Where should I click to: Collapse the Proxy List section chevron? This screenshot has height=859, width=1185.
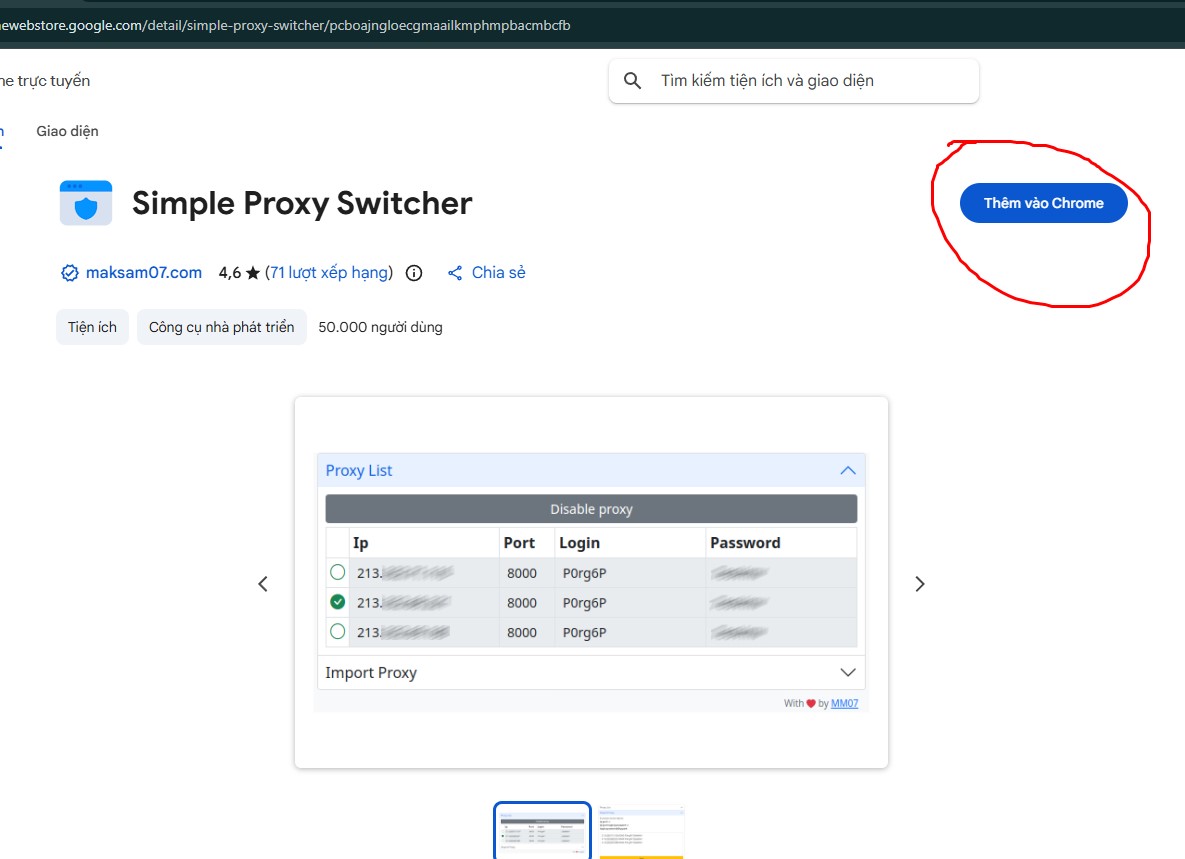(848, 470)
